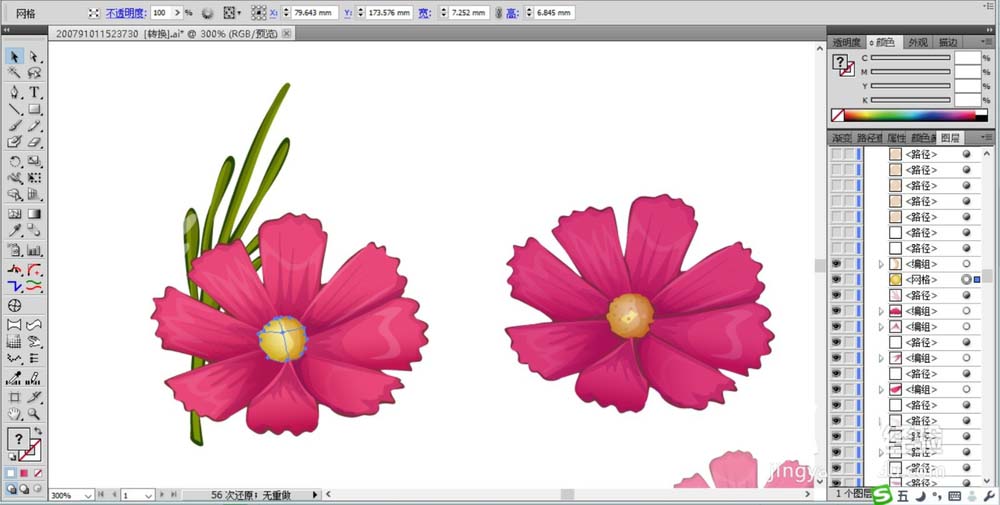Select the Direct Selection (white arrow) tool

tap(34, 56)
